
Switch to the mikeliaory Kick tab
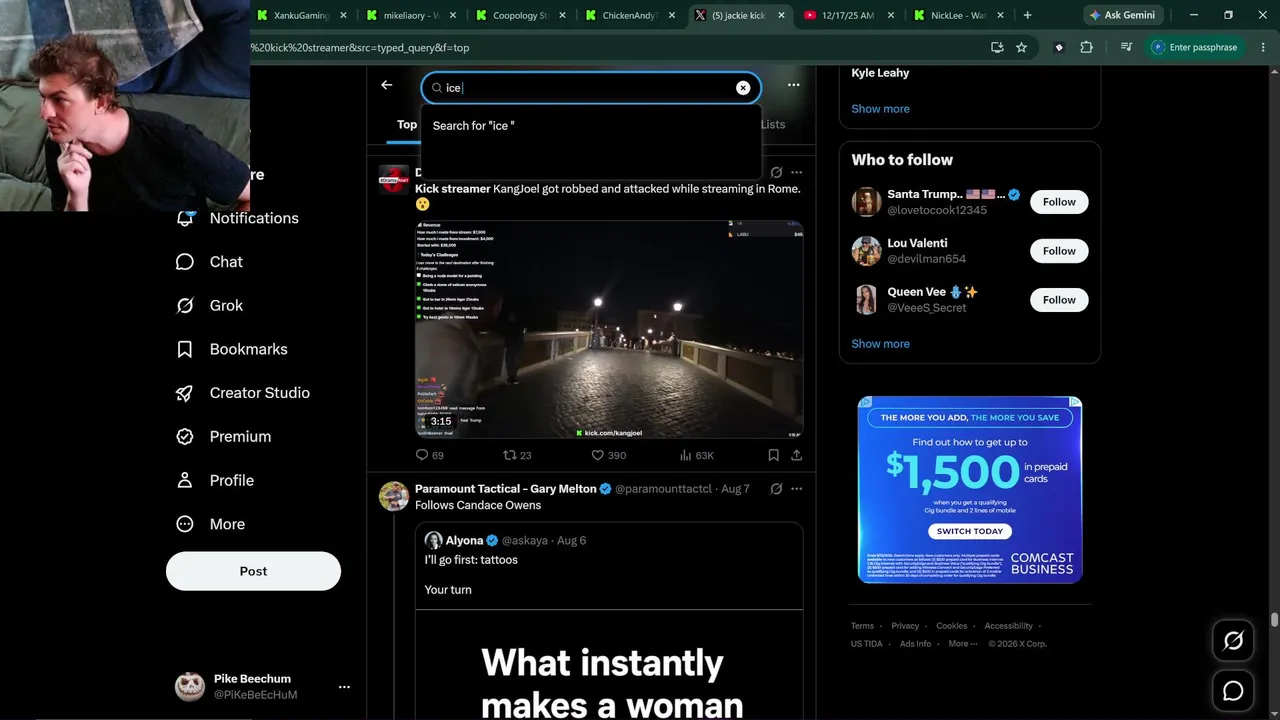pos(411,15)
